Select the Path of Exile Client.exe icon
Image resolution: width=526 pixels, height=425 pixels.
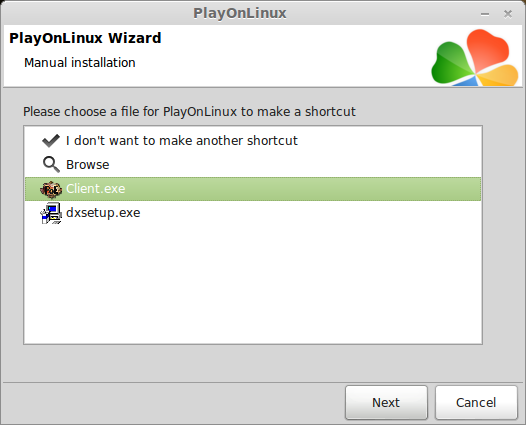tap(51, 190)
